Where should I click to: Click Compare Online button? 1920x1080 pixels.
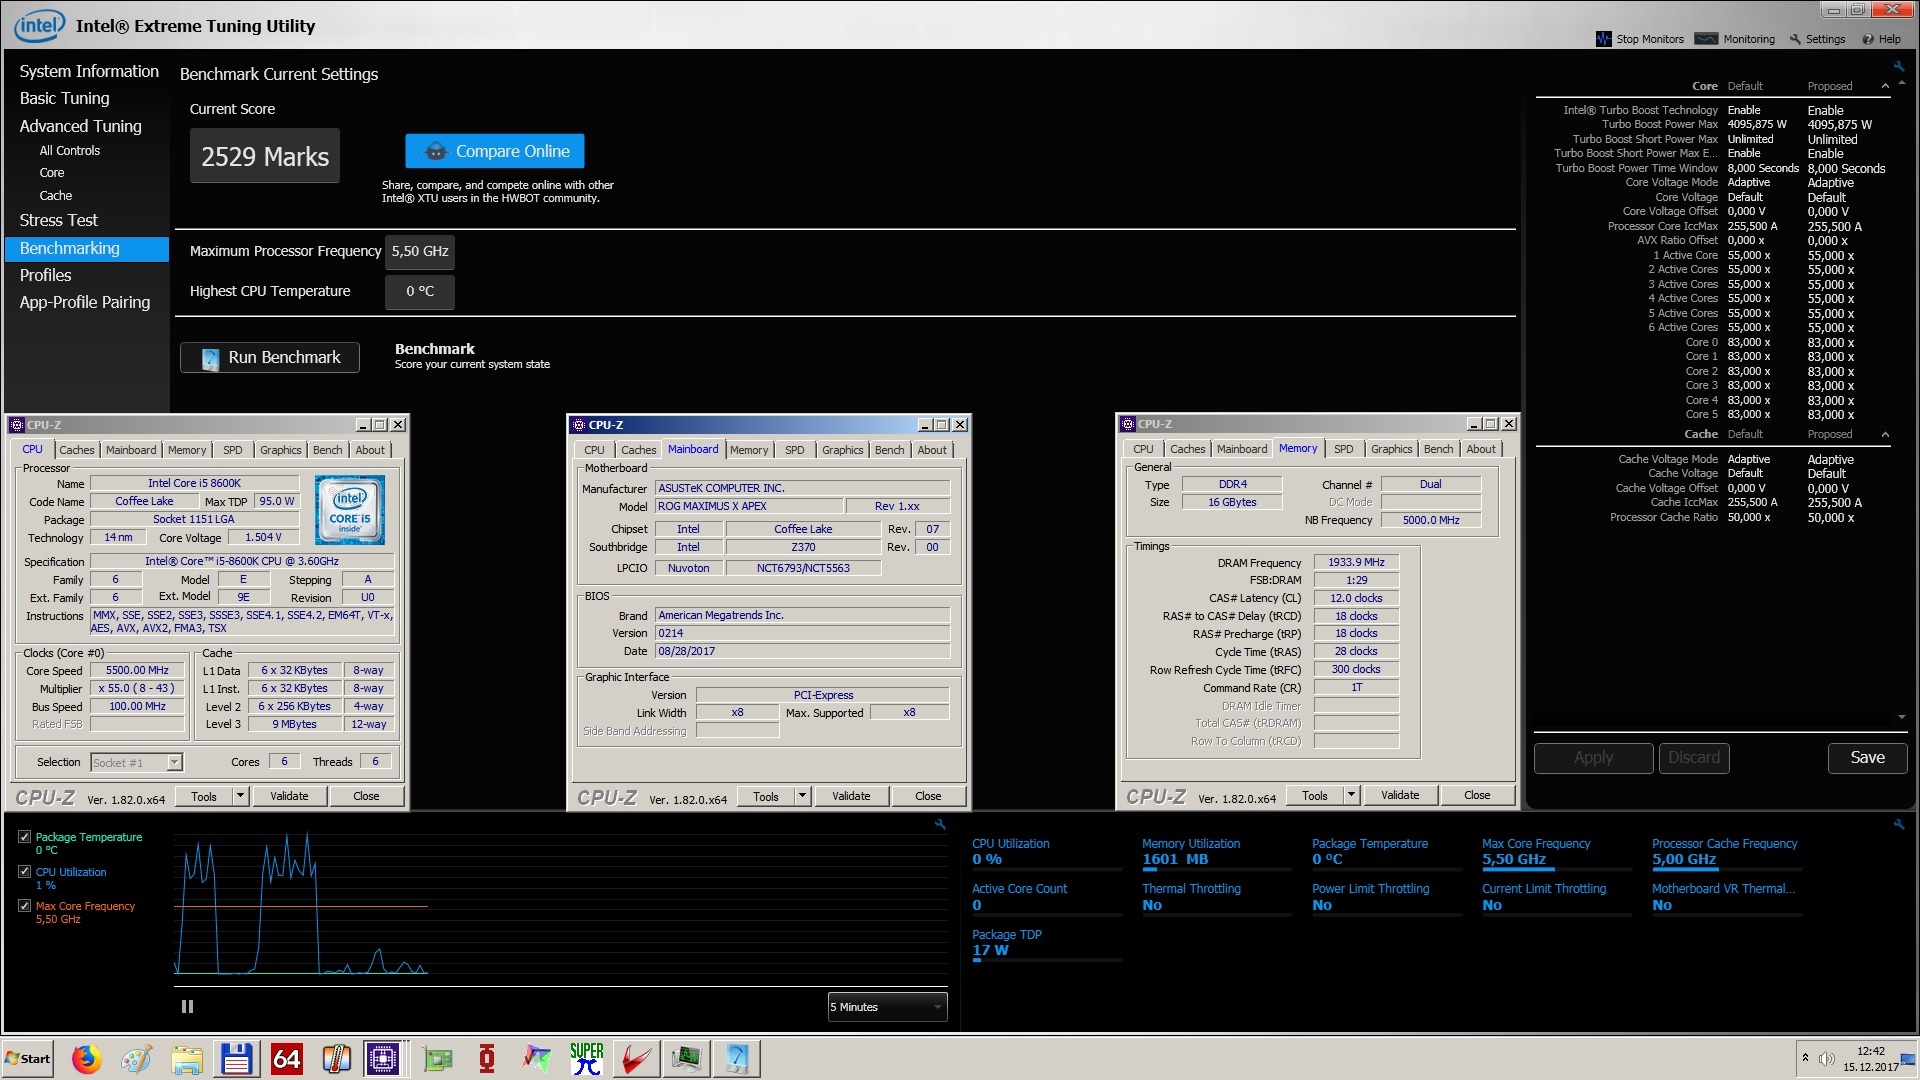tap(495, 151)
